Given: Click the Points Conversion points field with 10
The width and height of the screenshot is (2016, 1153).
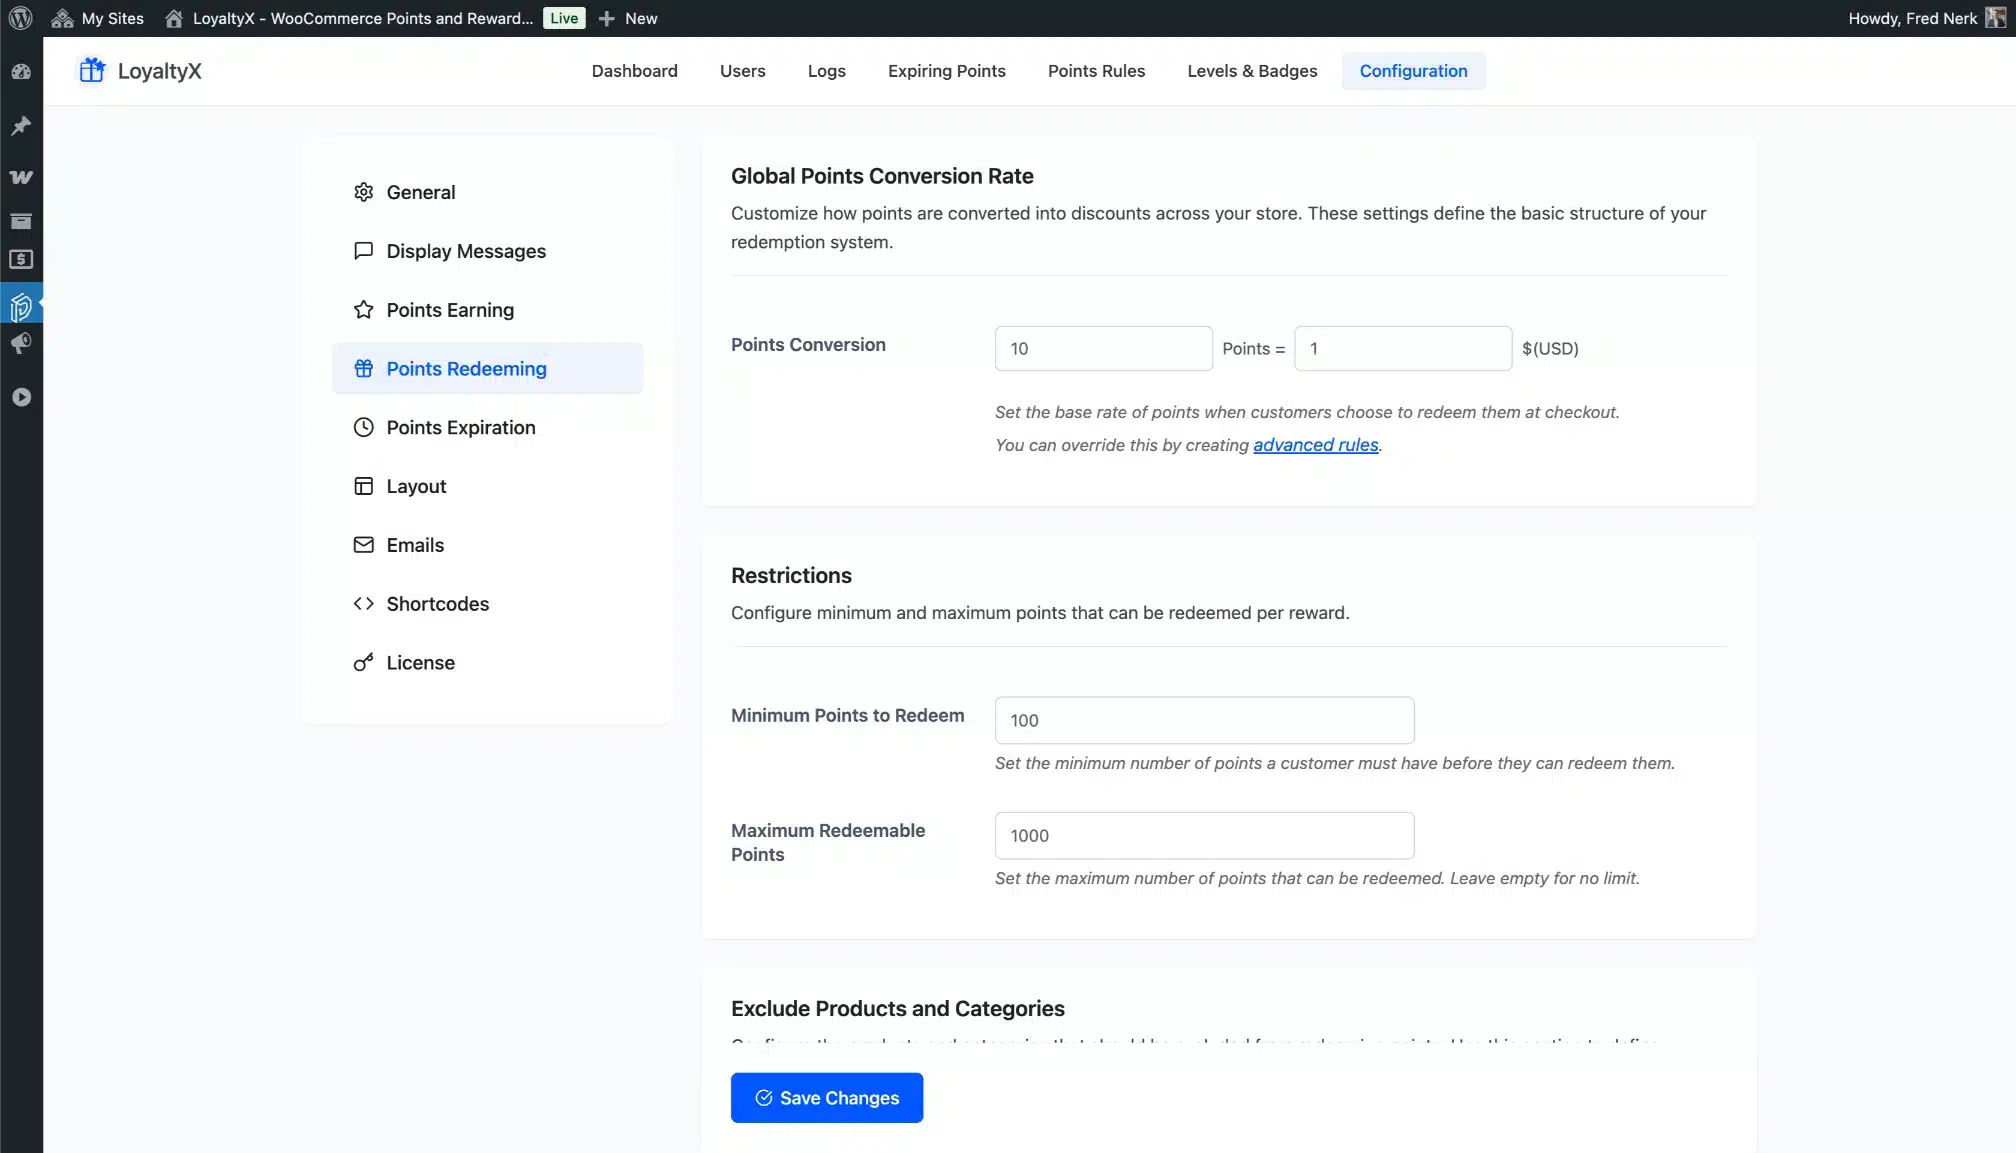Looking at the screenshot, I should [1103, 348].
